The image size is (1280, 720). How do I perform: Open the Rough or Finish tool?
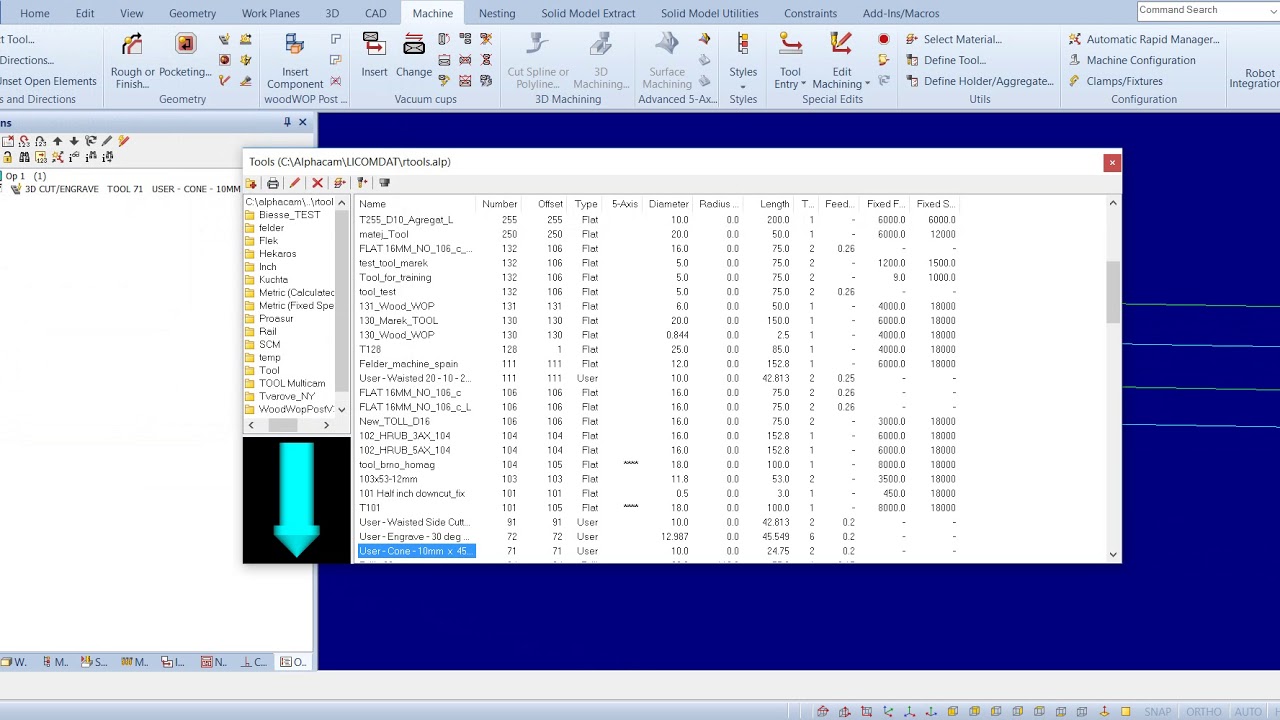point(132,60)
